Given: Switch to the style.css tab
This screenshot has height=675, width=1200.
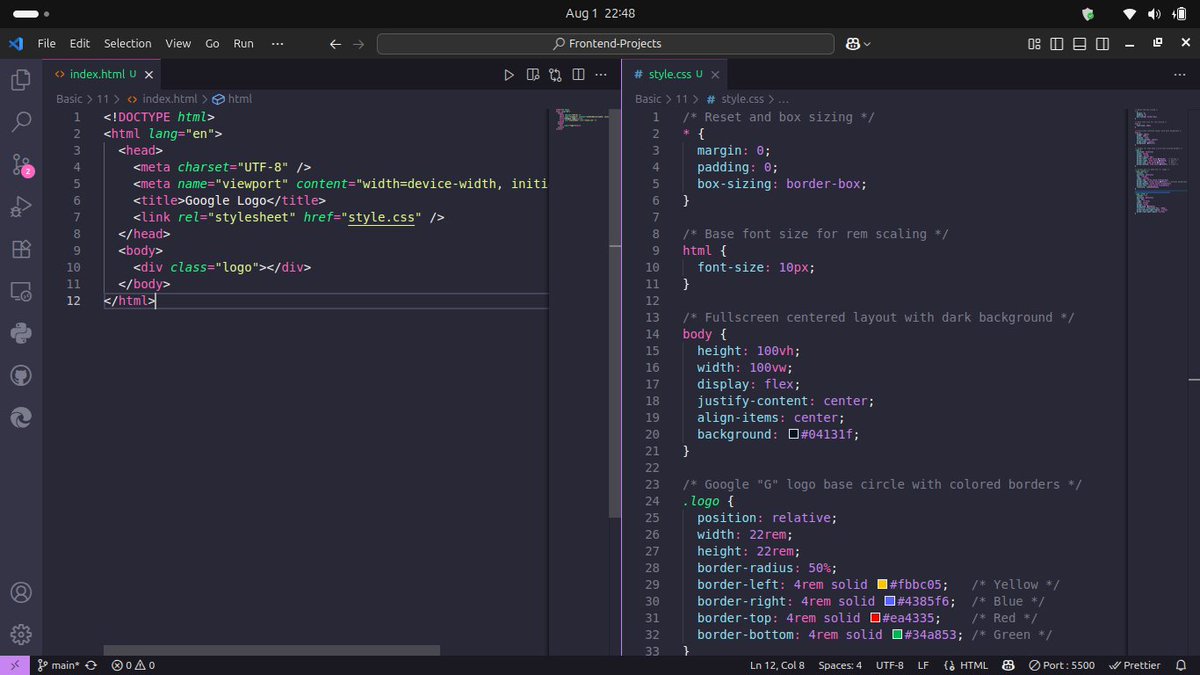Looking at the screenshot, I should (x=675, y=74).
